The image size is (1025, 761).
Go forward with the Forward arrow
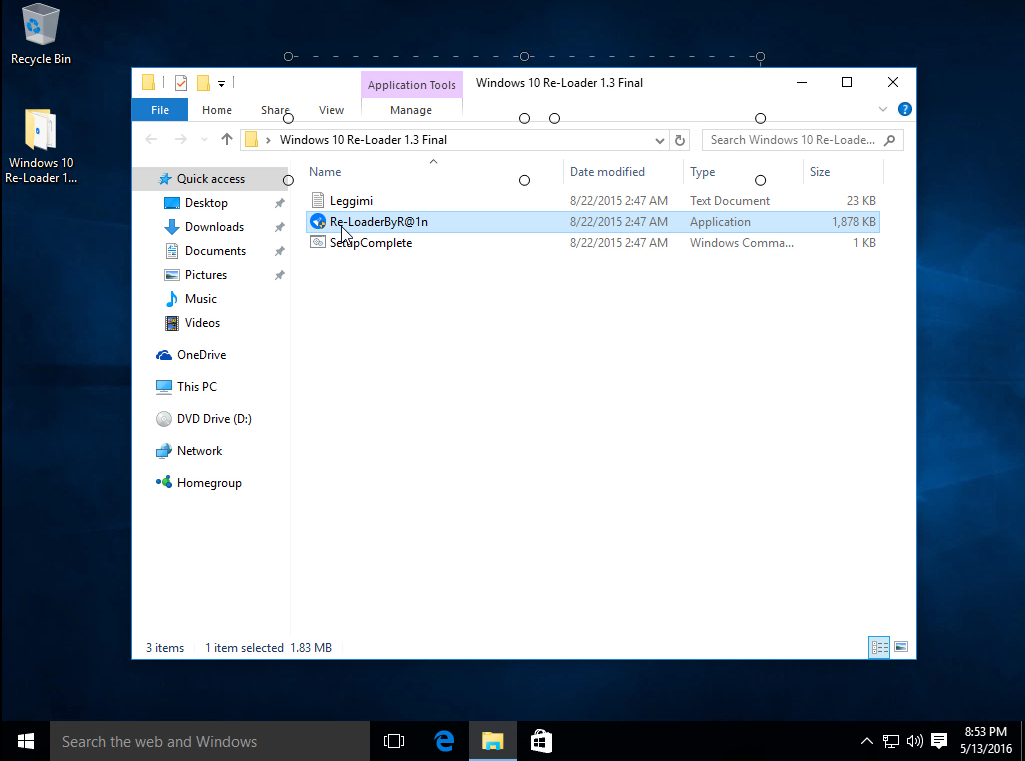pyautogui.click(x=180, y=139)
